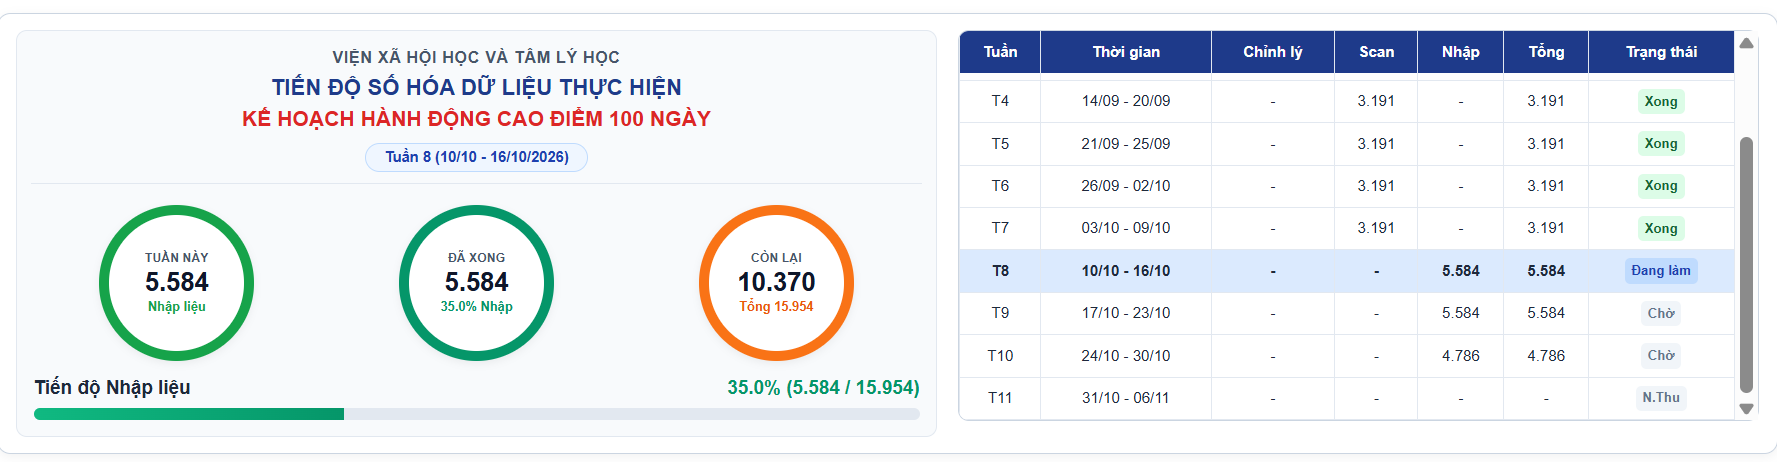Click the Trạng thái column header
1777x462 pixels.
(x=1661, y=52)
